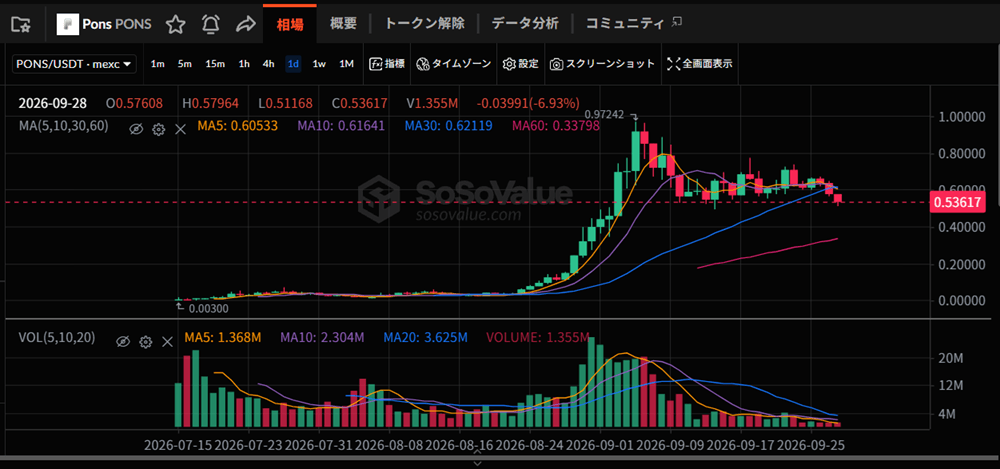Add Pons to favorites with the star
Image resolution: width=1000 pixels, height=469 pixels.
click(175, 24)
